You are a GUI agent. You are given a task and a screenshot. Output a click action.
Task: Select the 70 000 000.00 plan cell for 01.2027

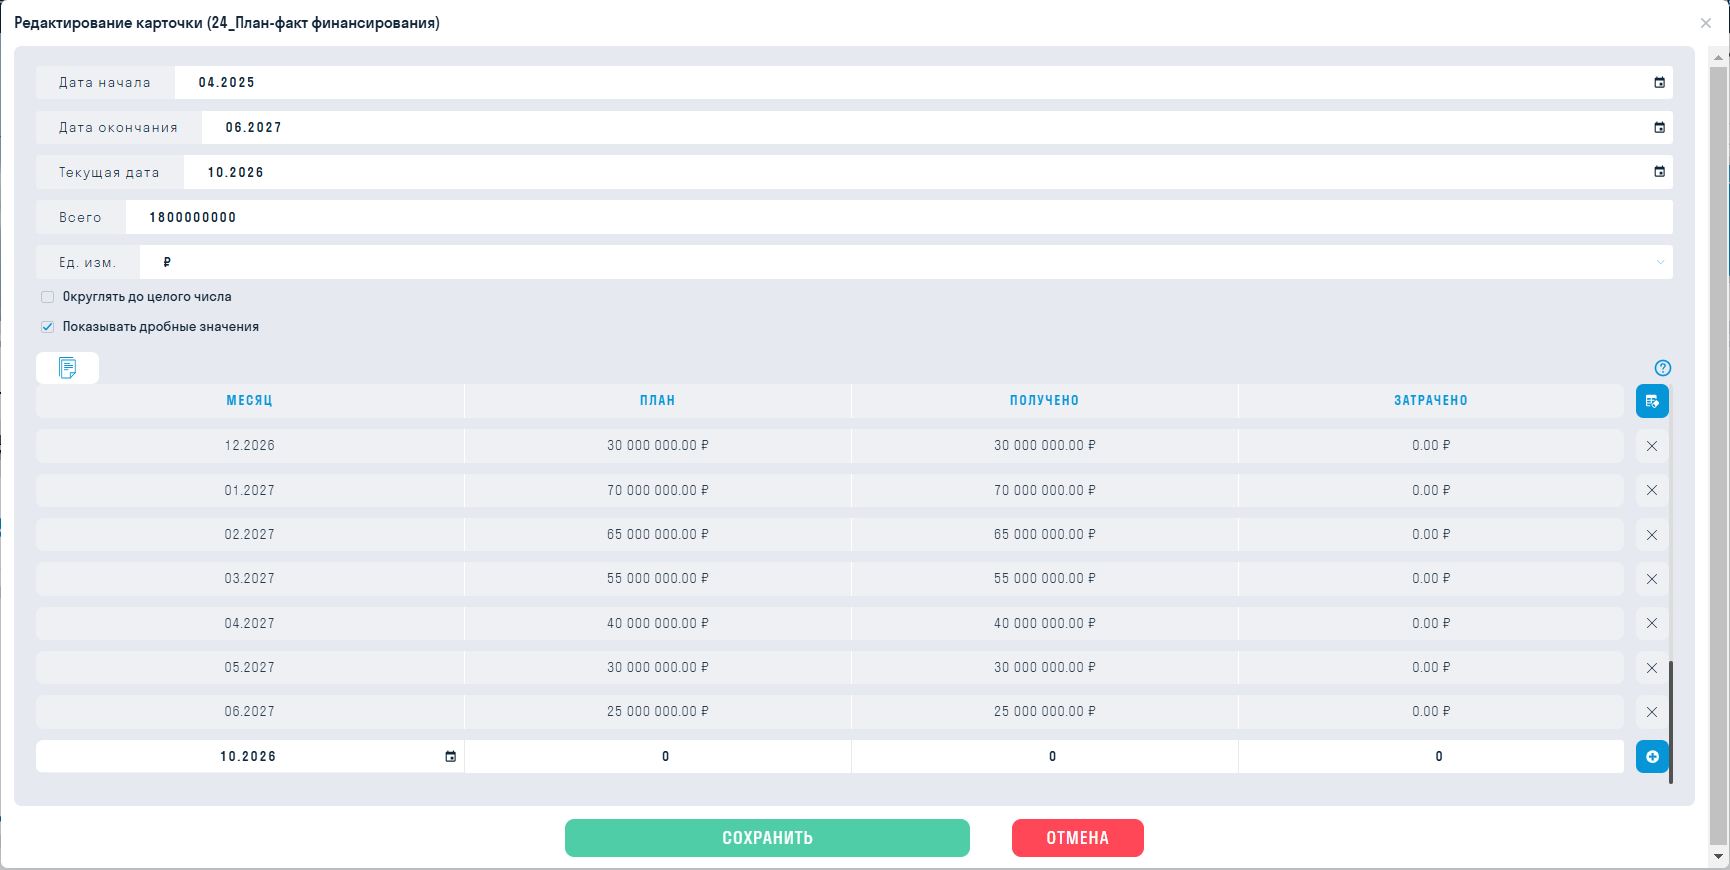click(658, 490)
